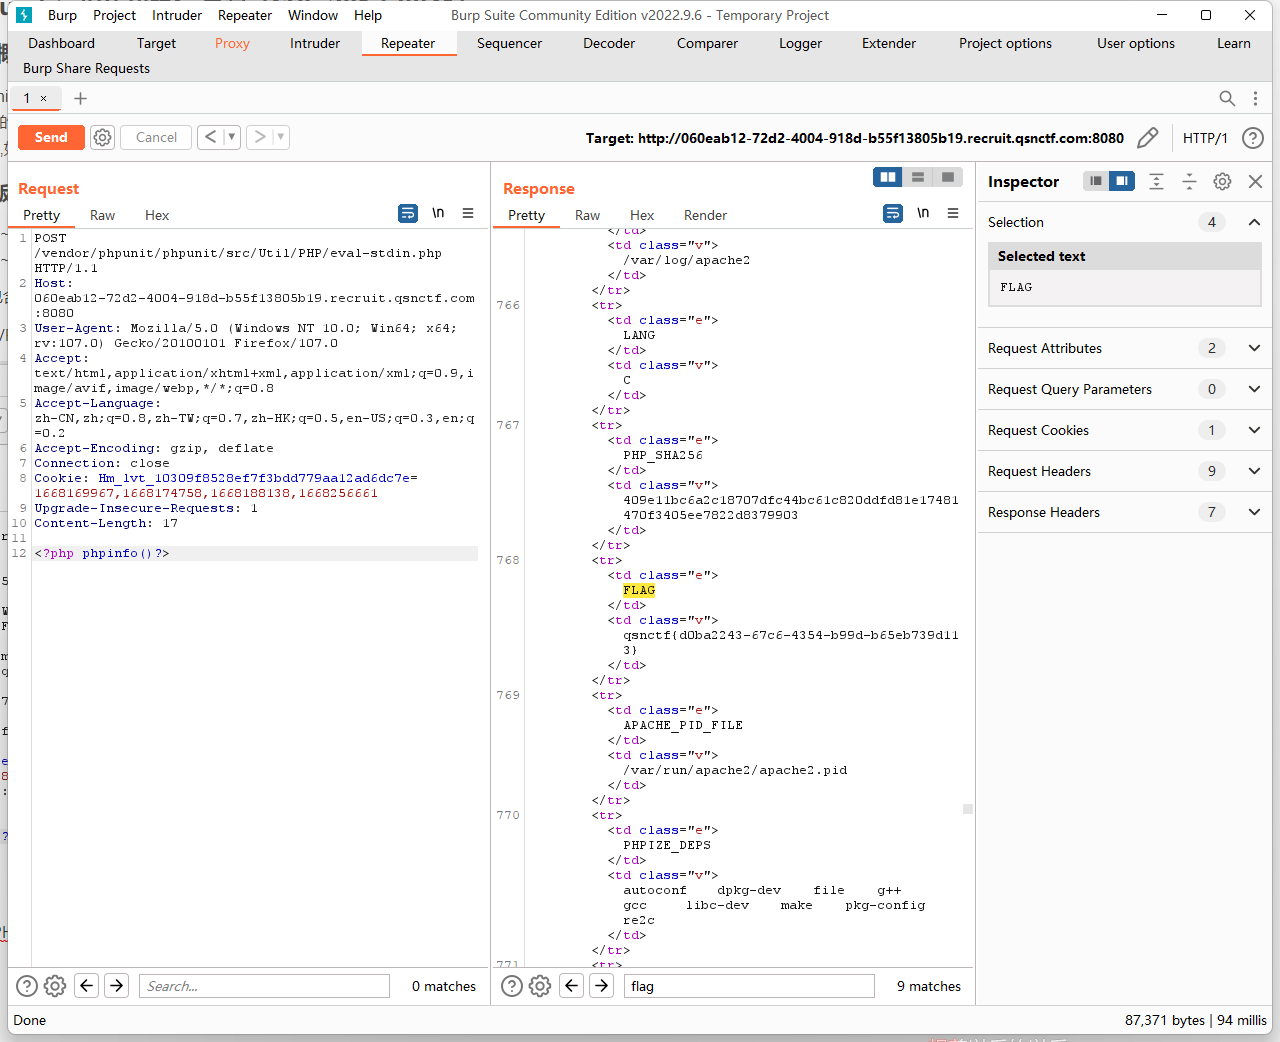Click the Cancel button
Screen dimensions: 1280x1042
pyautogui.click(x=156, y=137)
